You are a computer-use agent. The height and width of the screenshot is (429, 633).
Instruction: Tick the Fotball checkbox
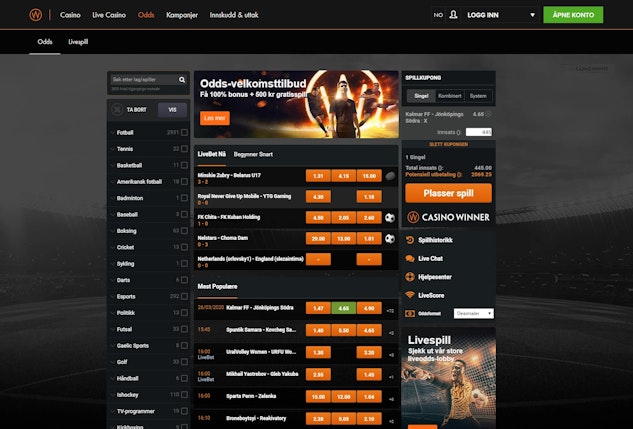click(x=184, y=132)
